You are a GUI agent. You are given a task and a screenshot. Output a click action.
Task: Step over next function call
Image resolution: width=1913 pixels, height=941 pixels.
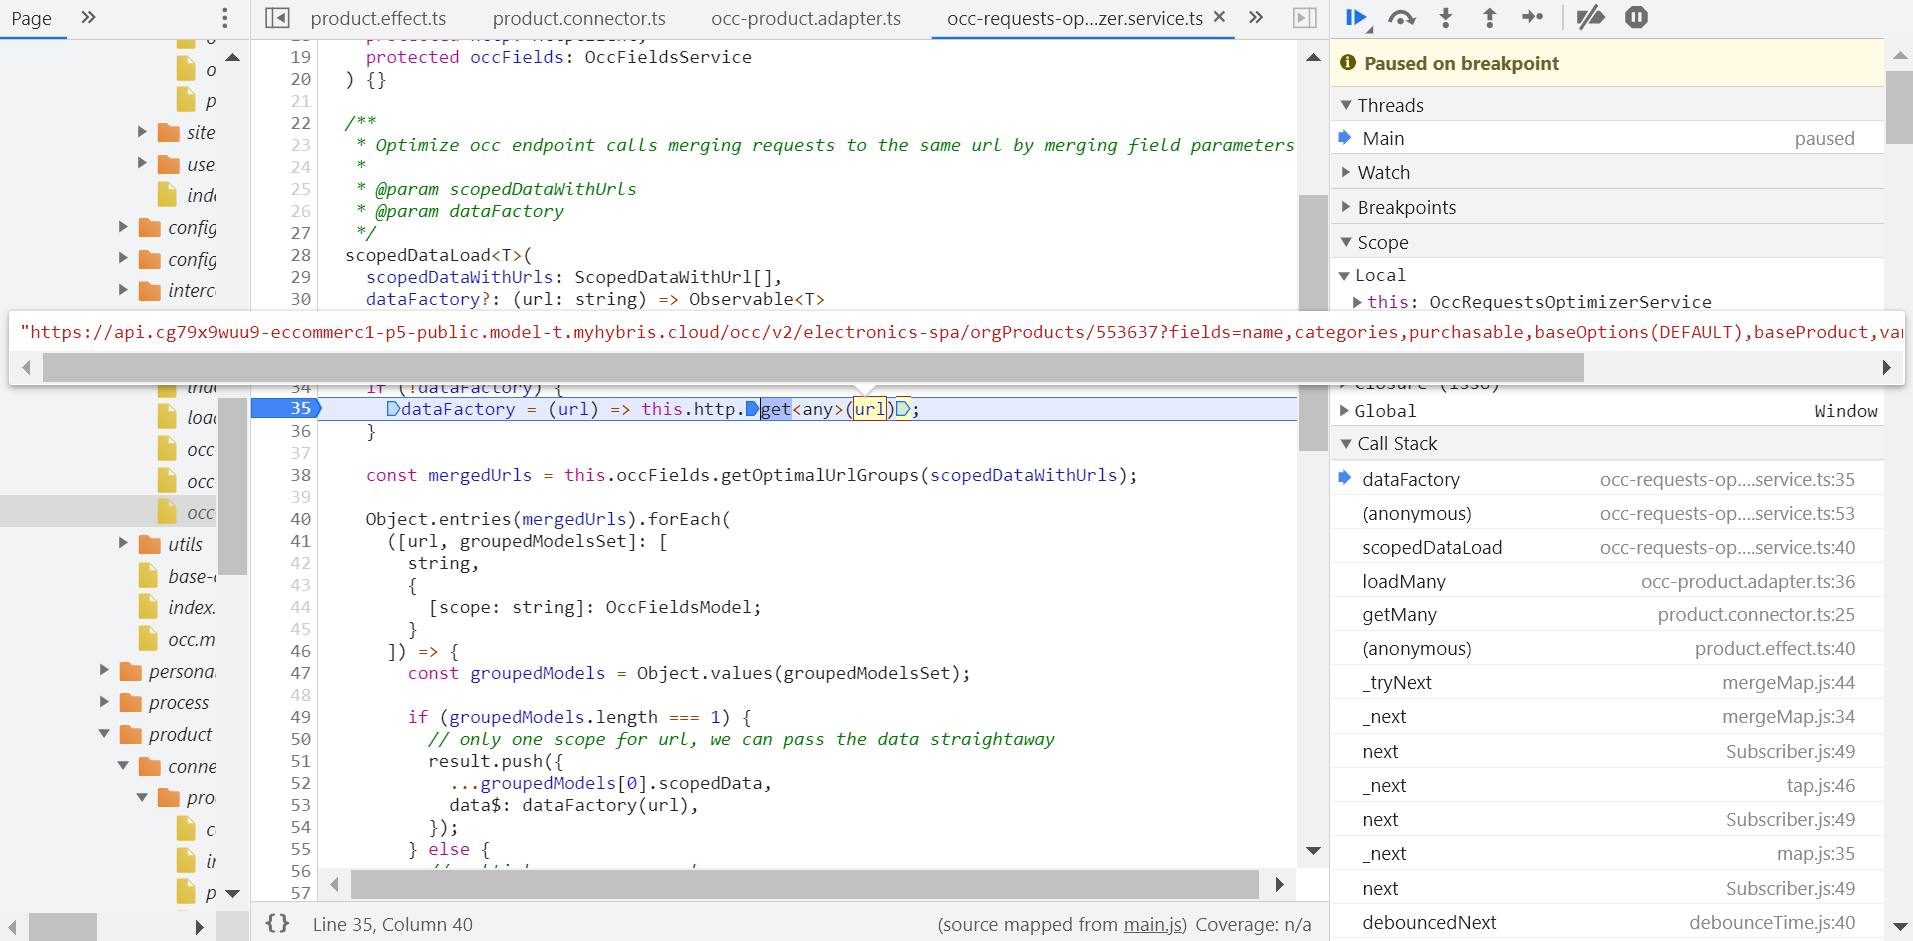click(x=1402, y=17)
